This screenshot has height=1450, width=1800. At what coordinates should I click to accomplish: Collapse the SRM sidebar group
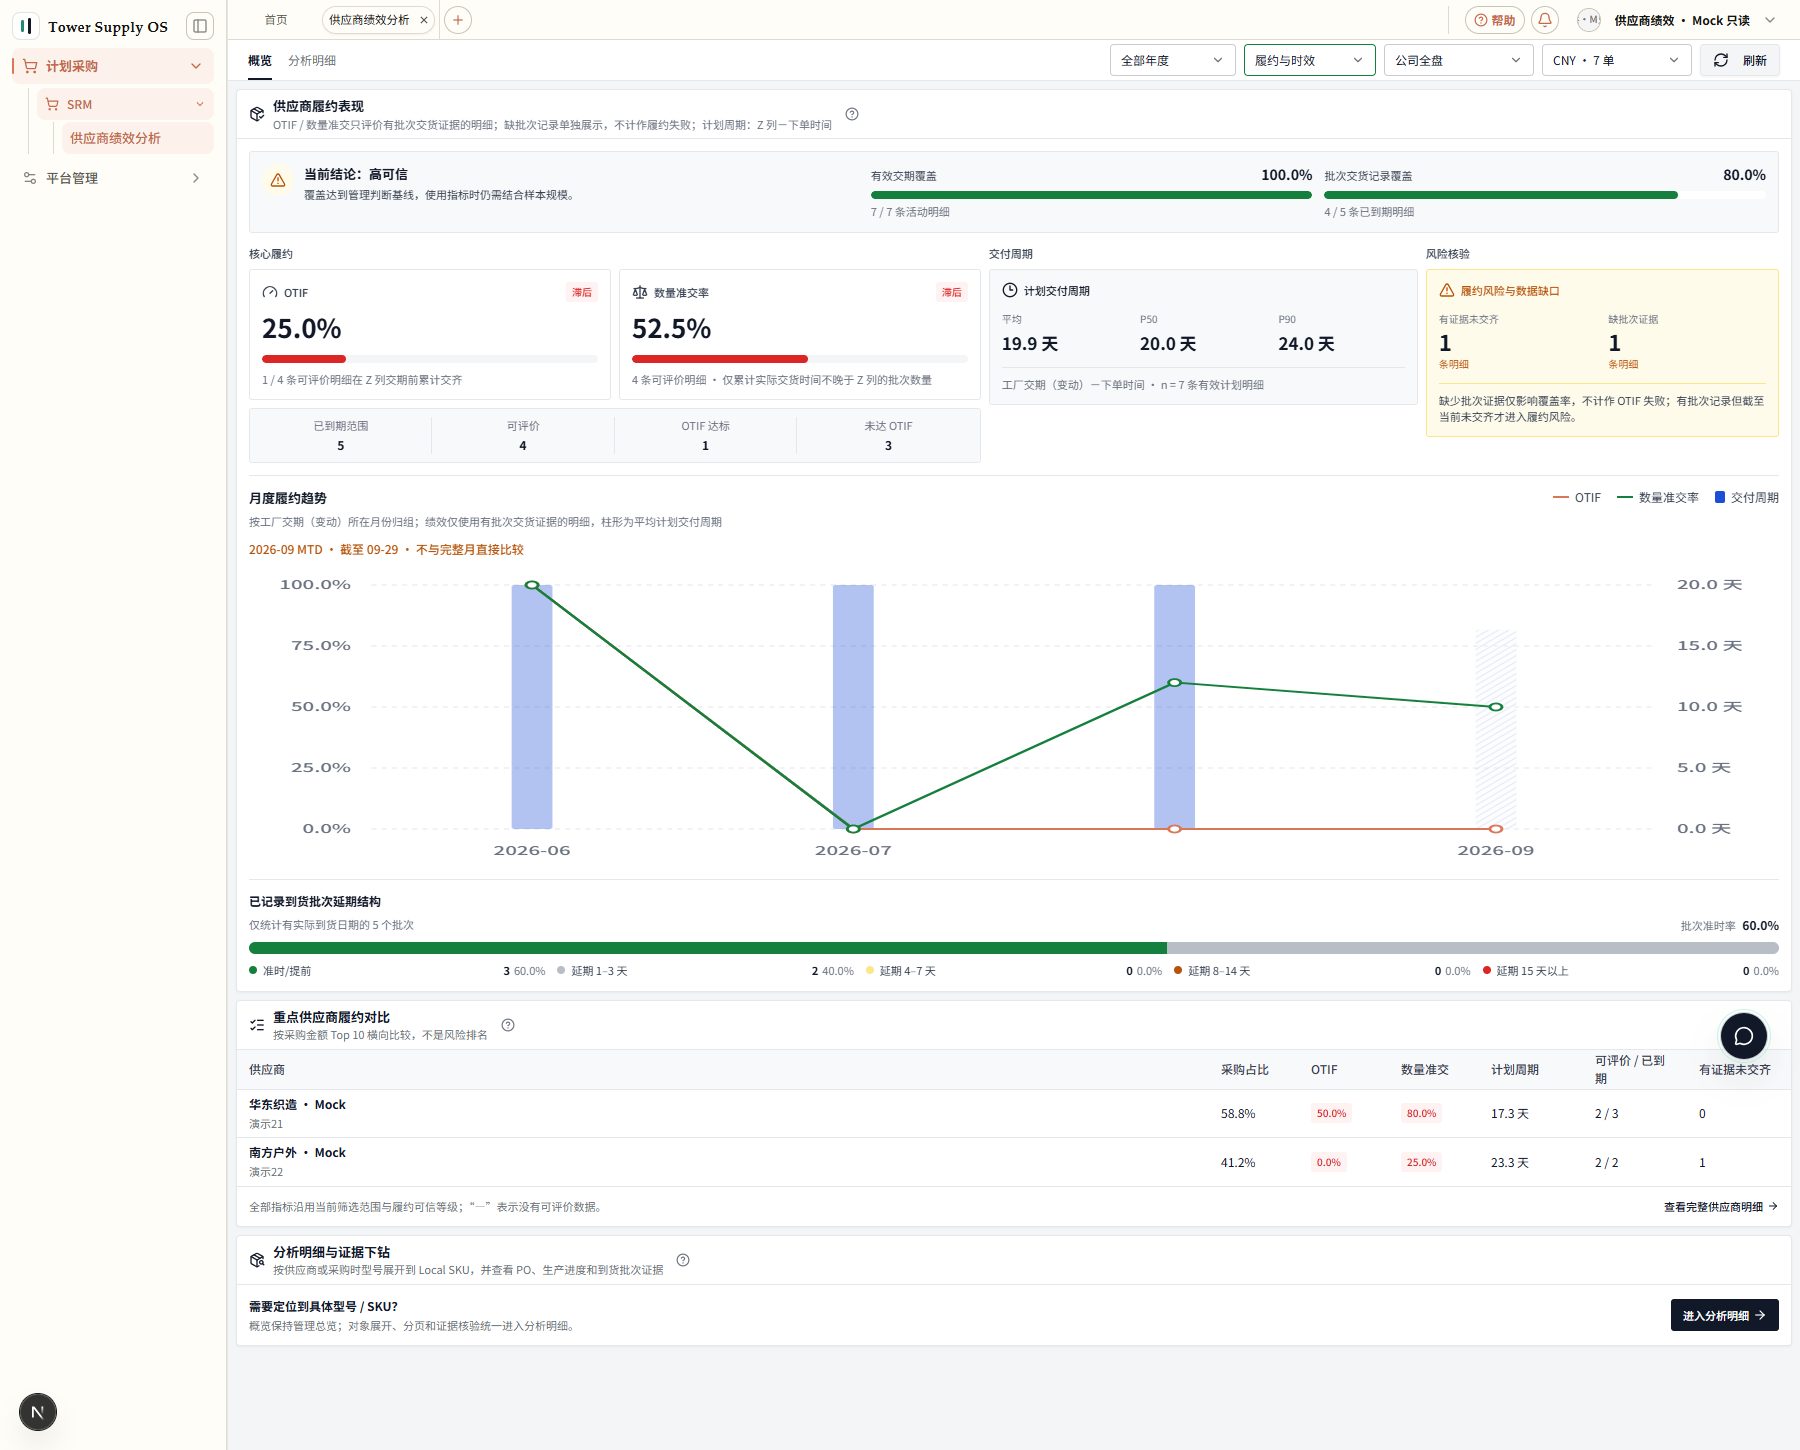[200, 104]
